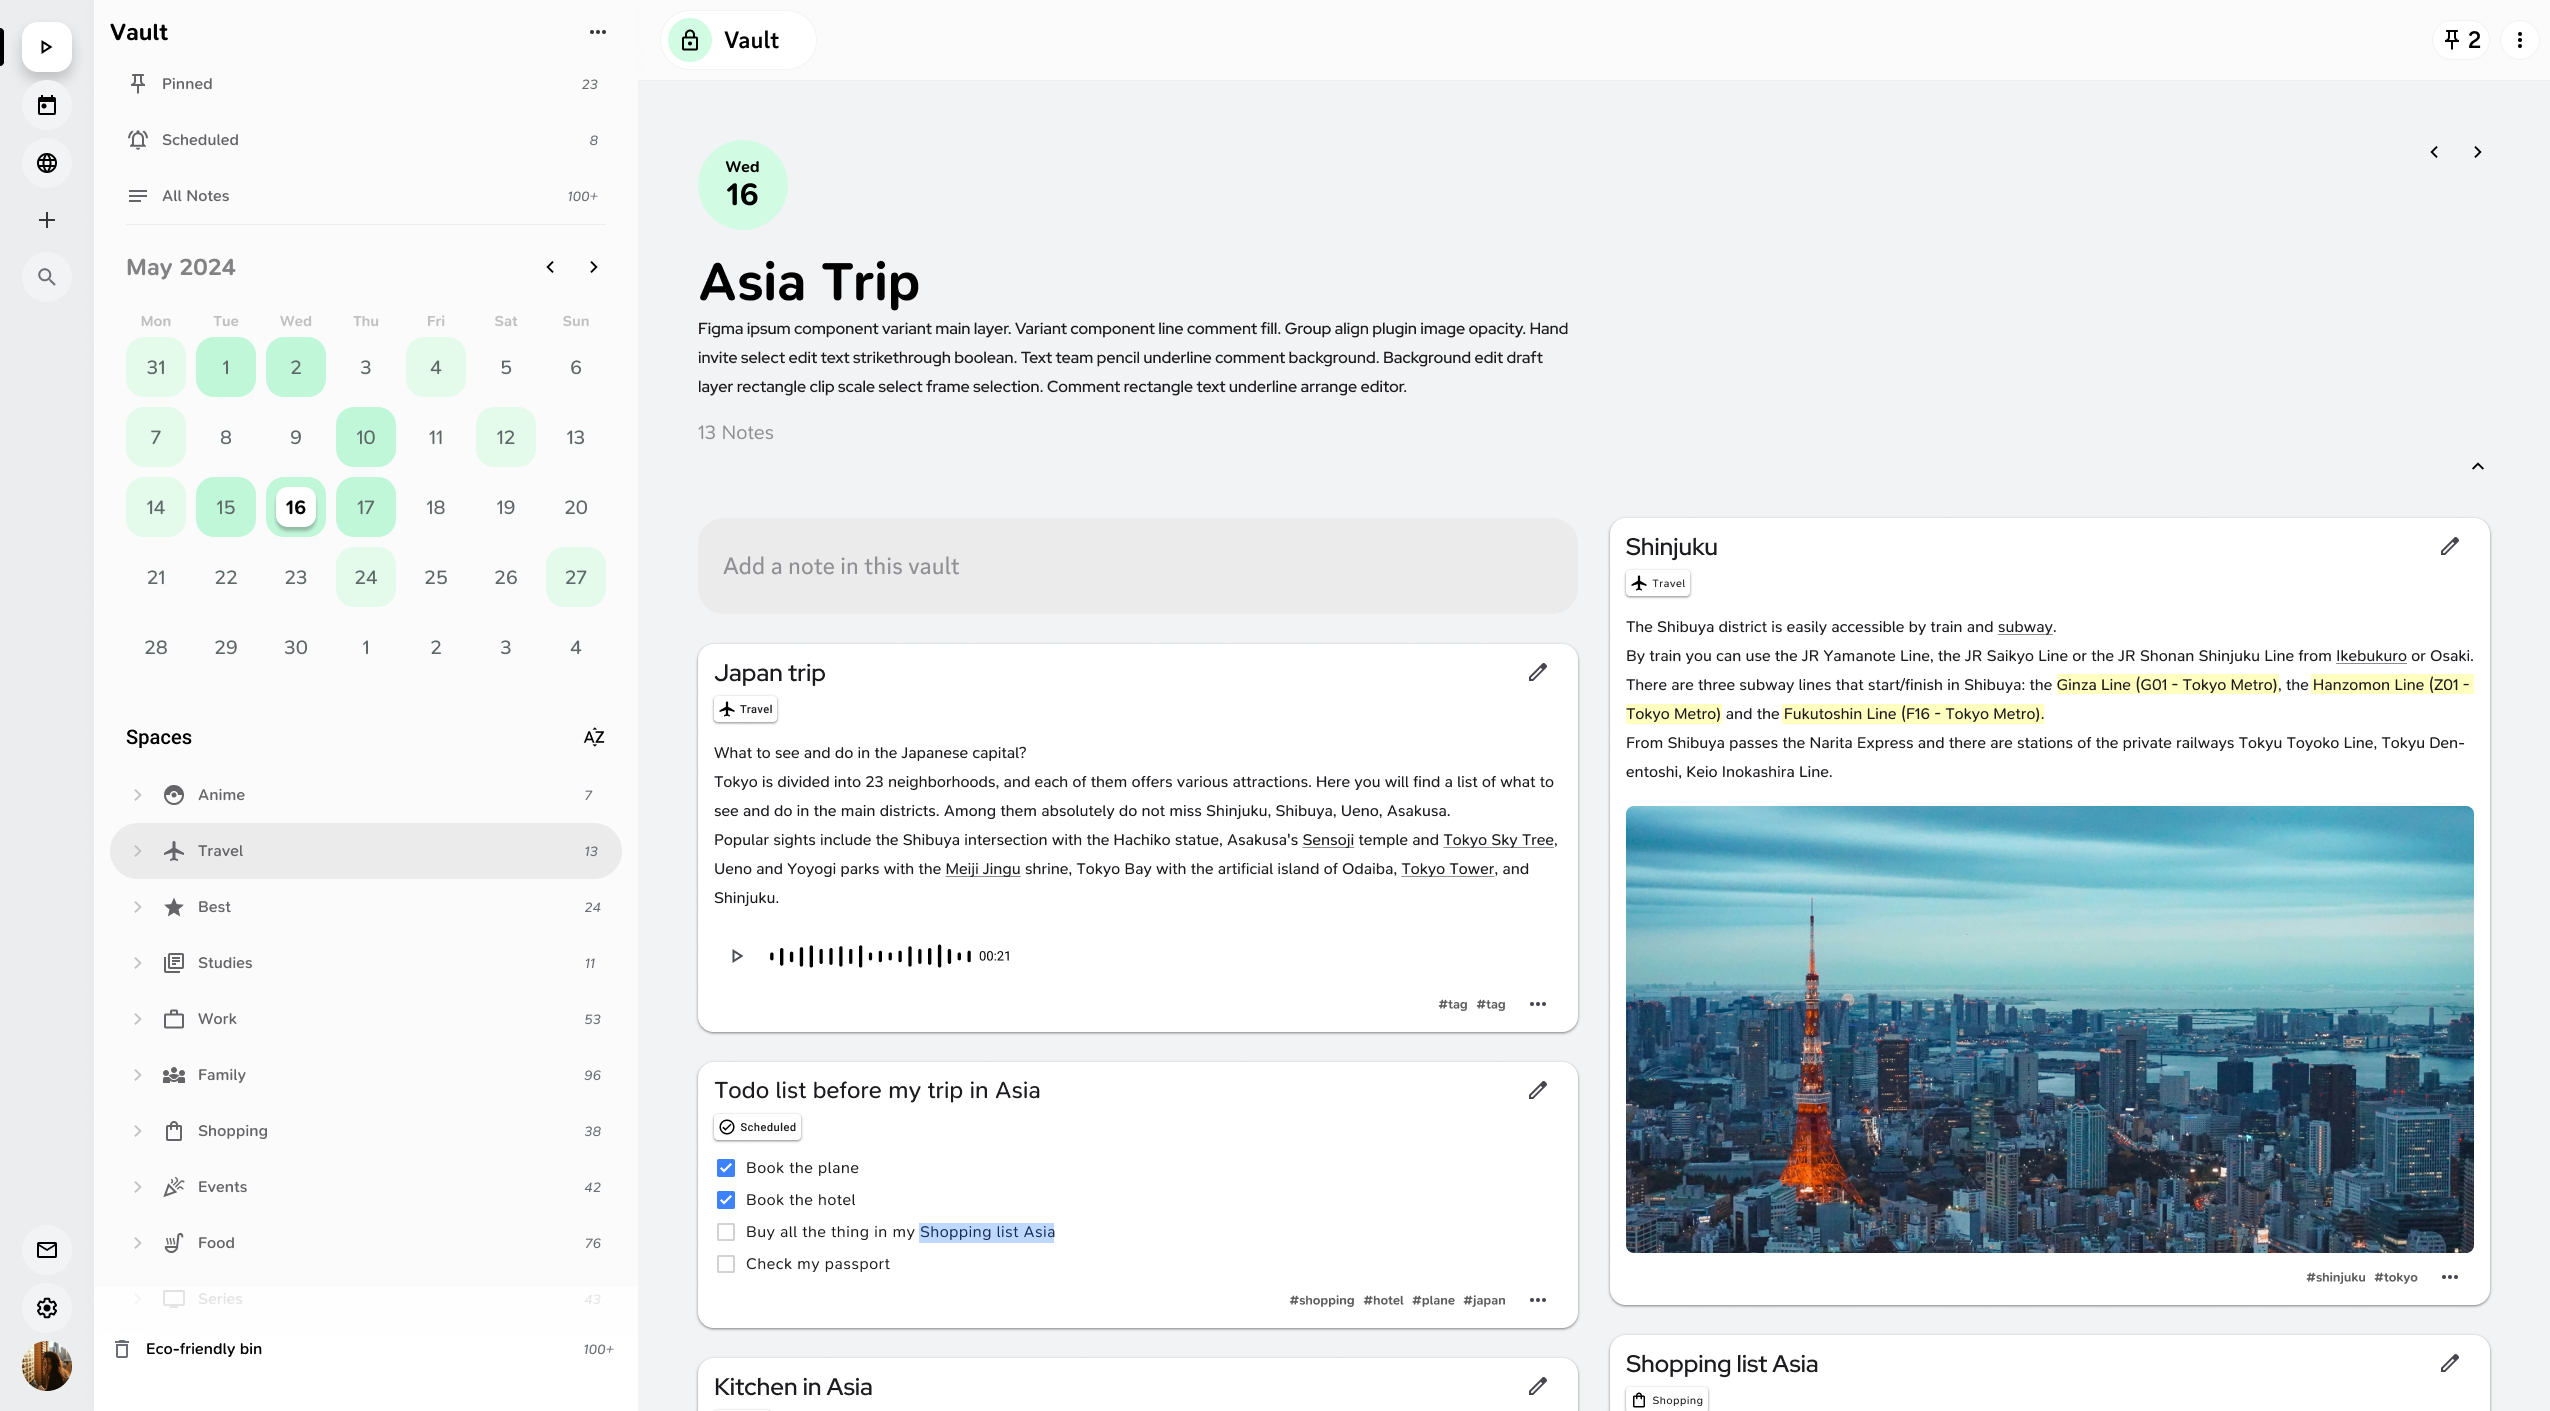Viewport: 2550px width, 1411px height.
Task: Open the calendar icon in left rail
Action: pyautogui.click(x=46, y=105)
